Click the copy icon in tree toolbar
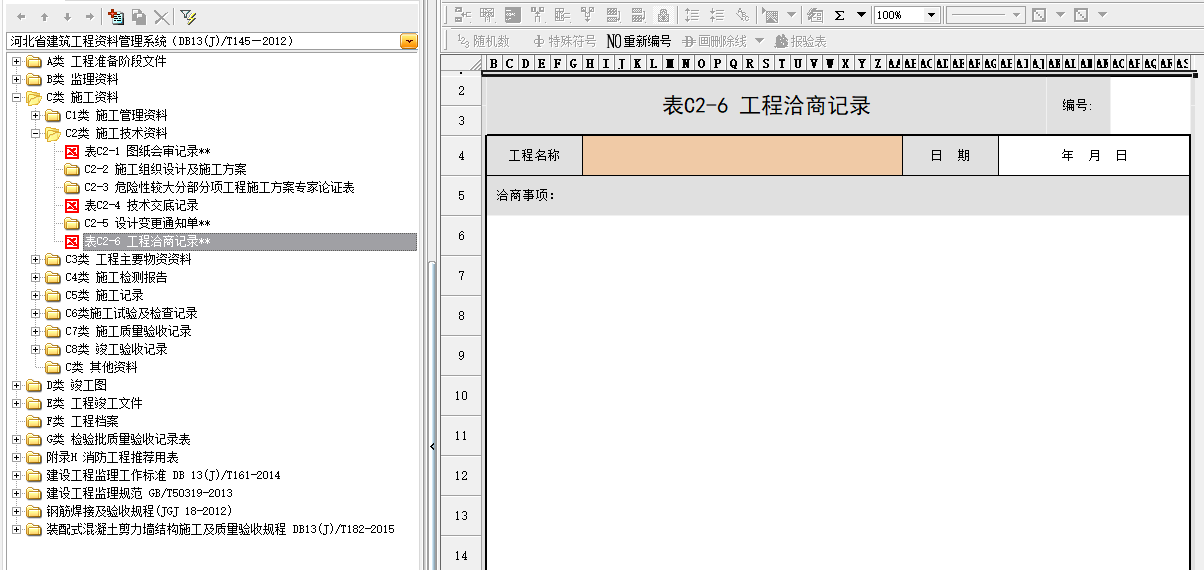Screen dimensions: 1204x570 pos(139,16)
